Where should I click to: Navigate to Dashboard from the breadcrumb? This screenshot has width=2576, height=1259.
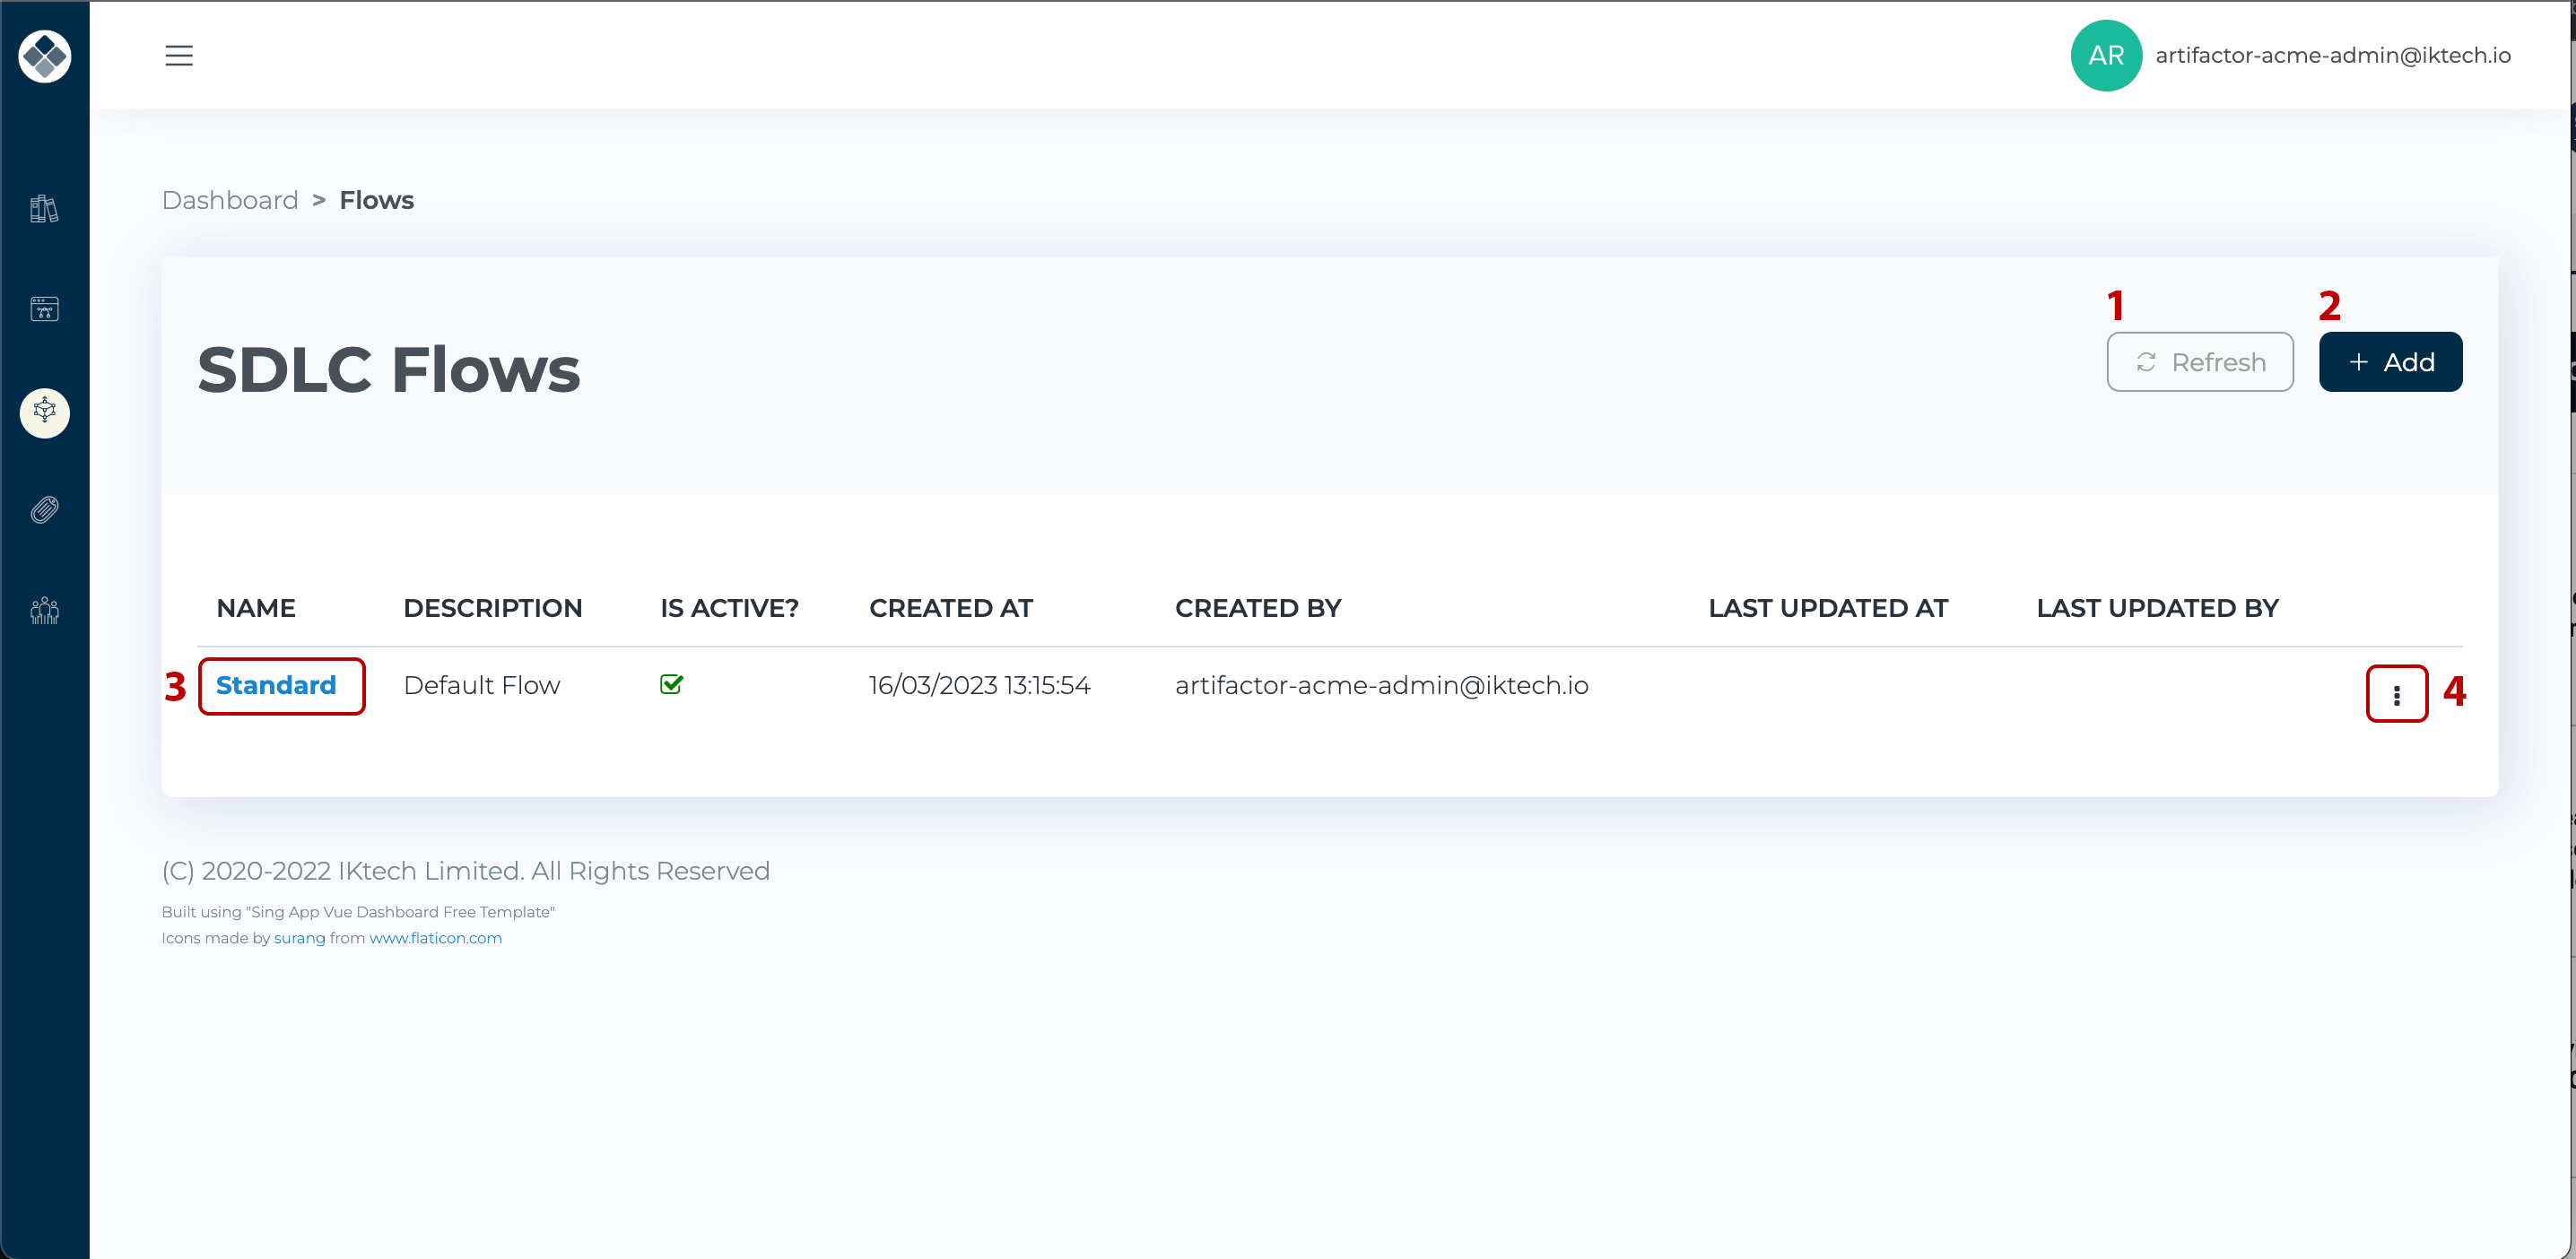230,200
